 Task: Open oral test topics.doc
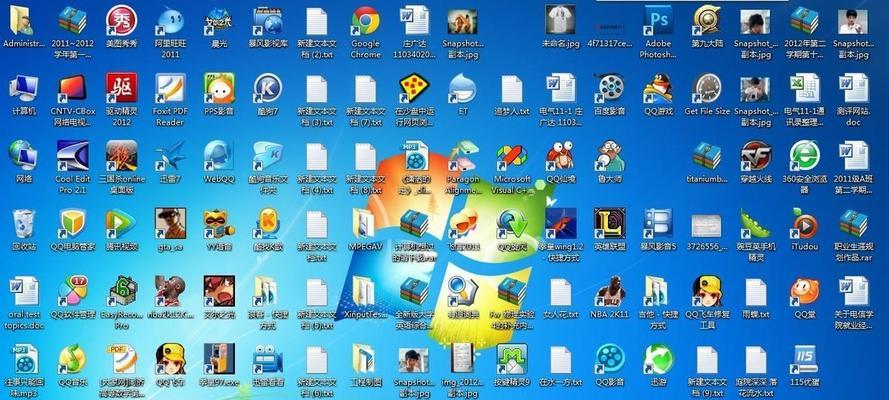point(24,291)
